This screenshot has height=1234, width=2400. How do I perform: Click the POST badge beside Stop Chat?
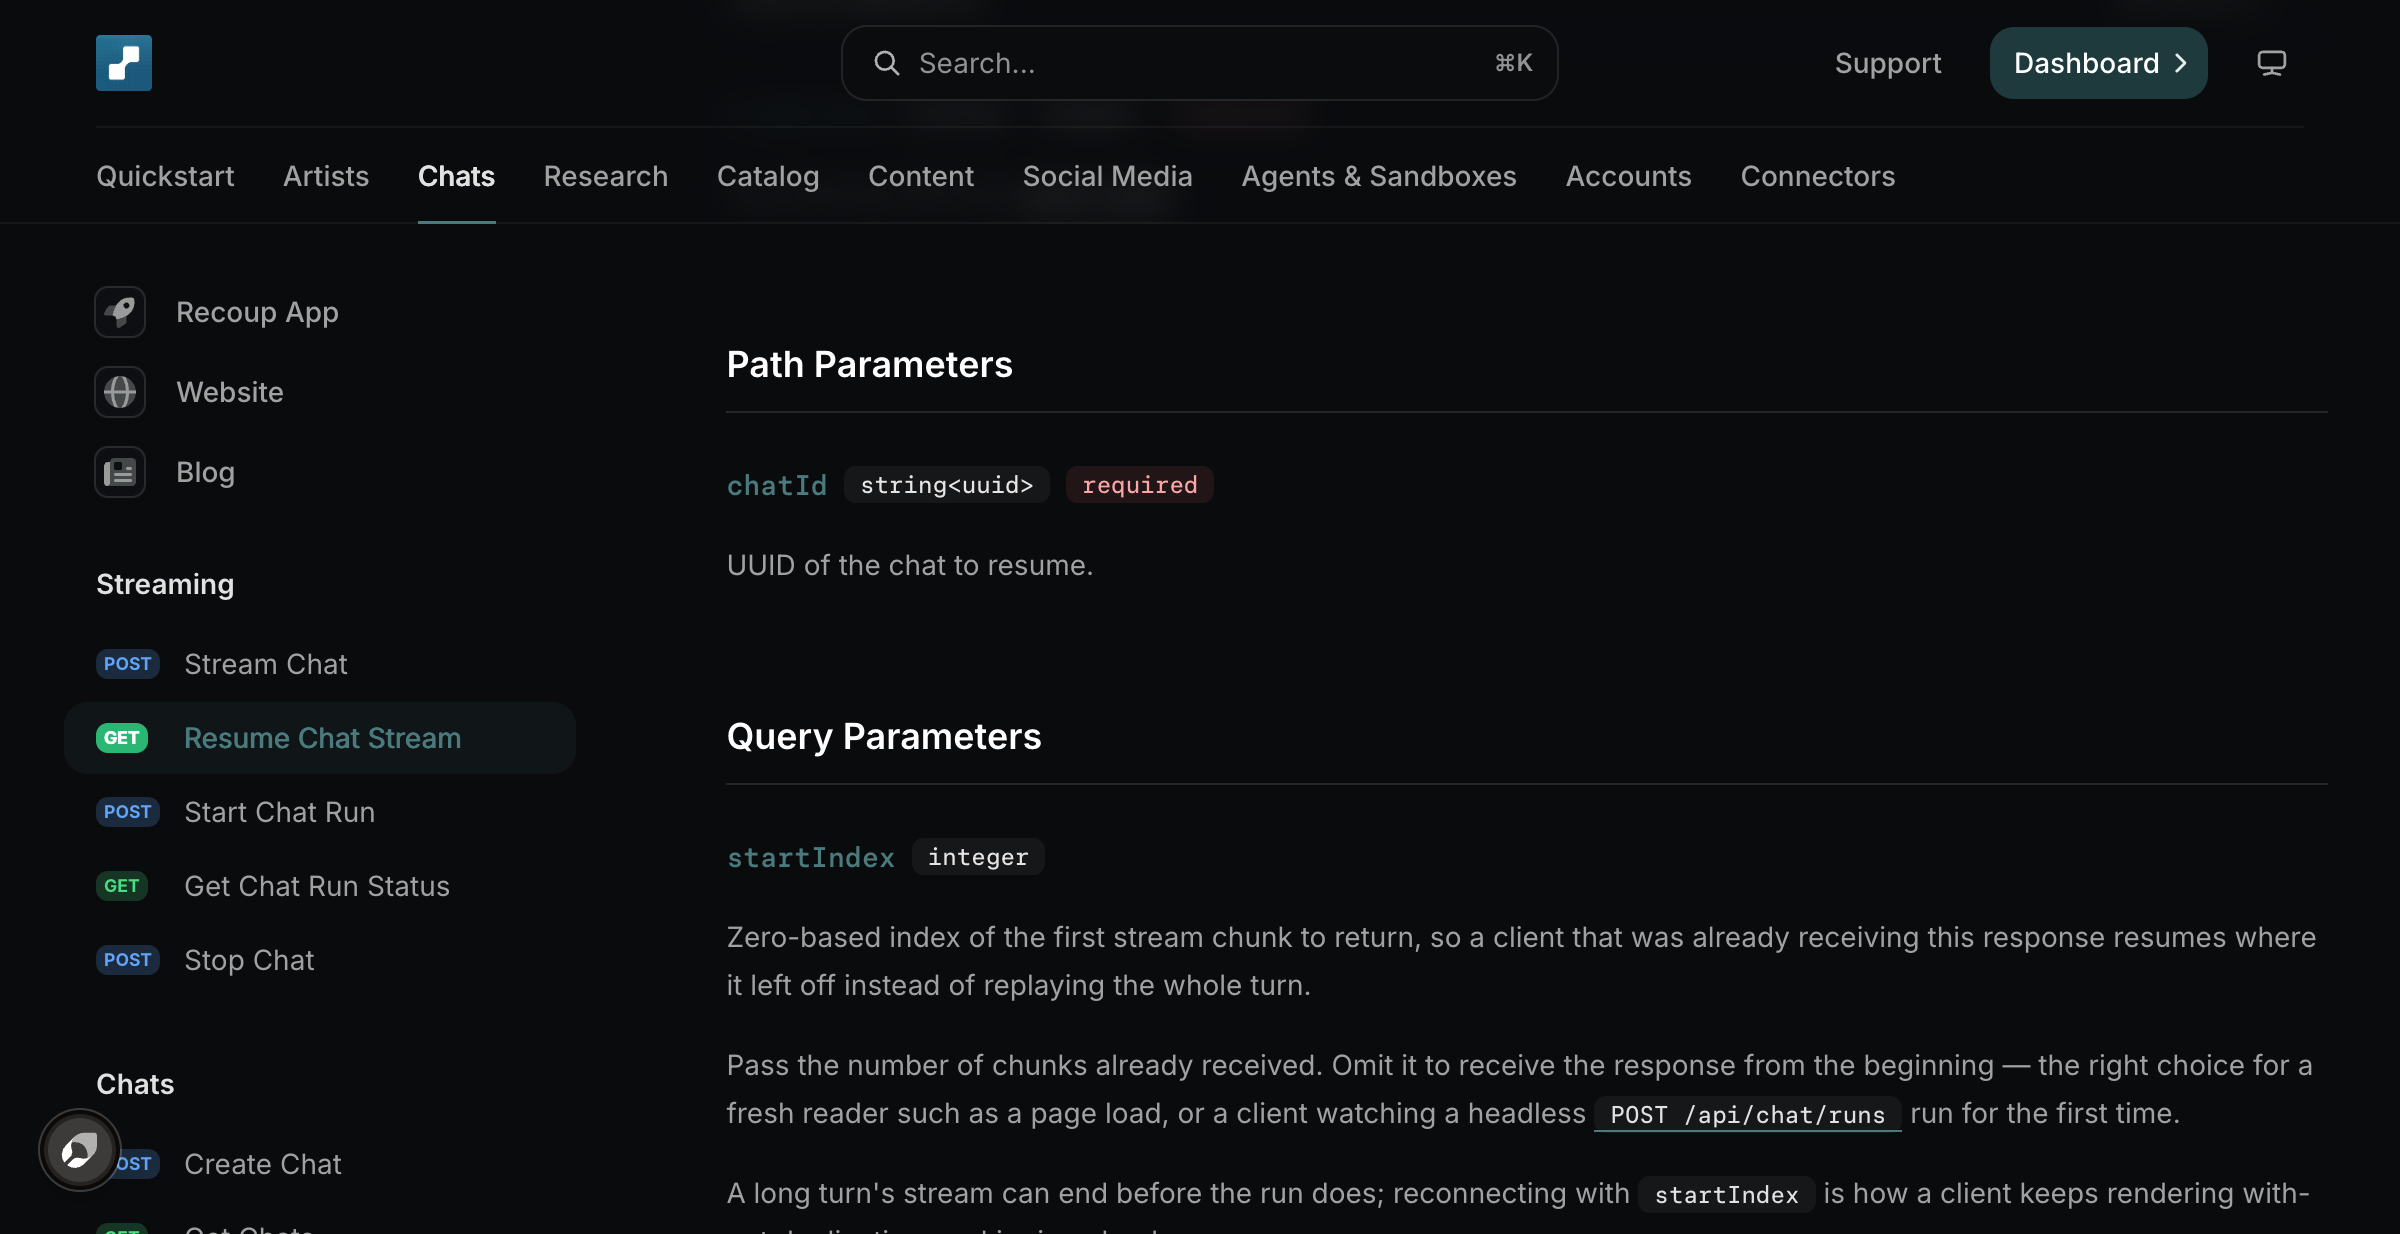(x=127, y=960)
